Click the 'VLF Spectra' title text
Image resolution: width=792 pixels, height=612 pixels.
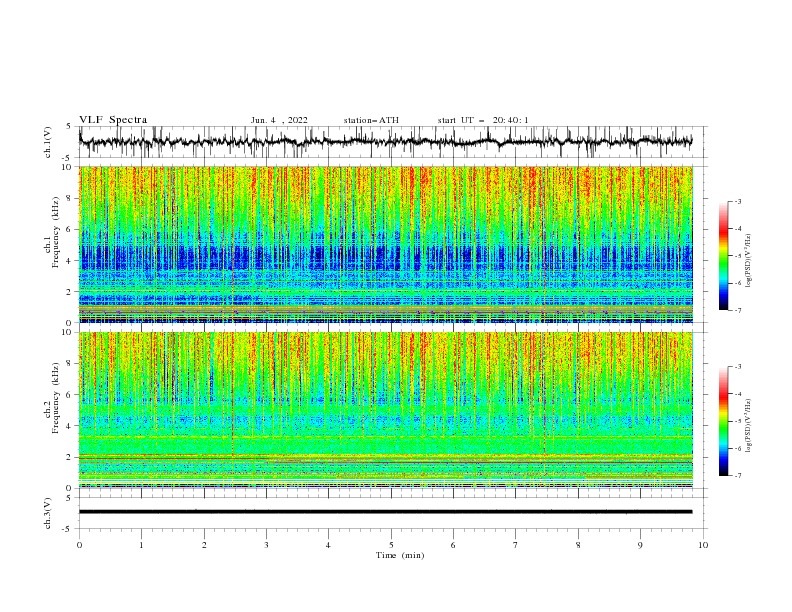[x=113, y=120]
